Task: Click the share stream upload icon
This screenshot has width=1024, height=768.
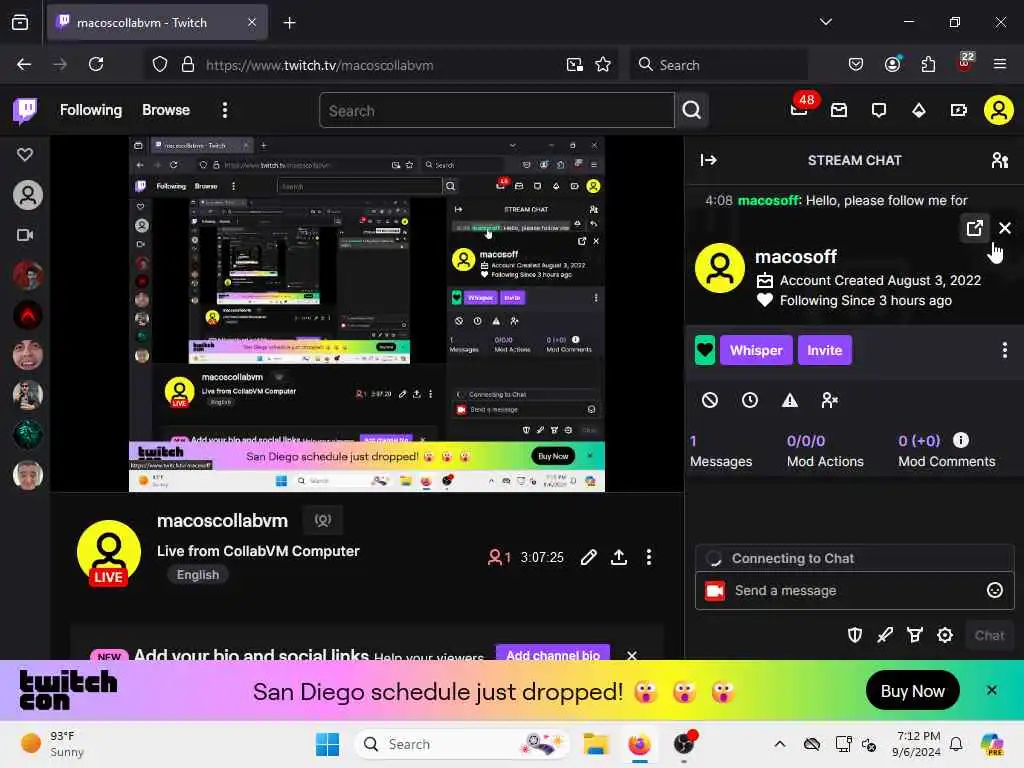Action: (x=618, y=557)
